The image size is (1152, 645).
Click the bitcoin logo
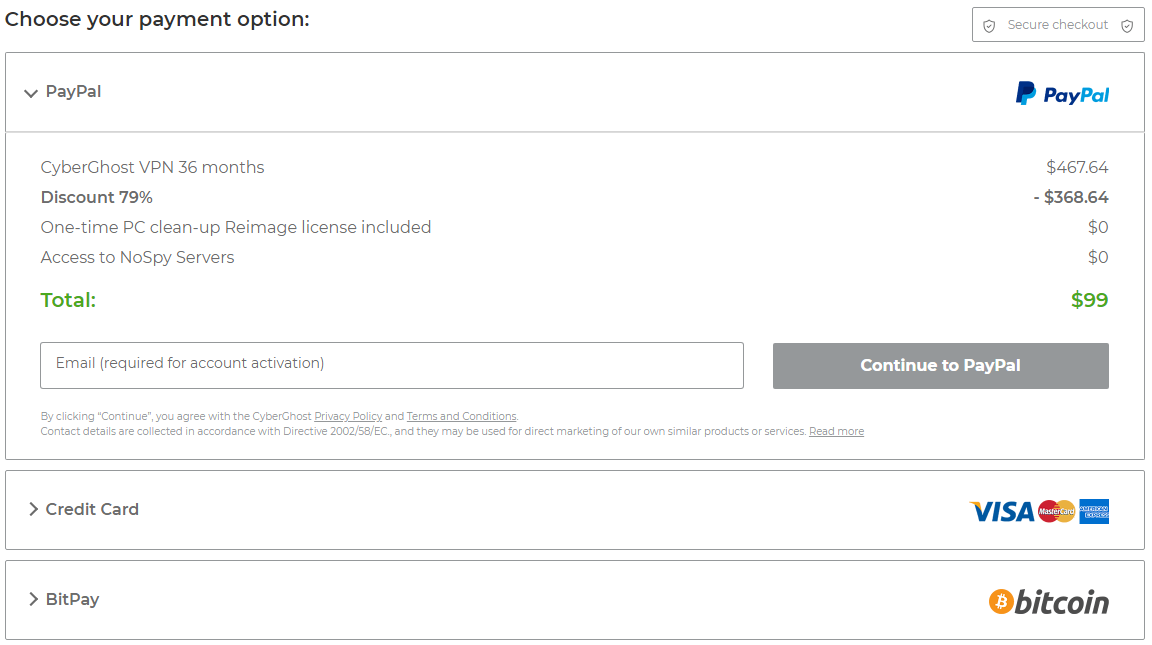pyautogui.click(x=1049, y=602)
